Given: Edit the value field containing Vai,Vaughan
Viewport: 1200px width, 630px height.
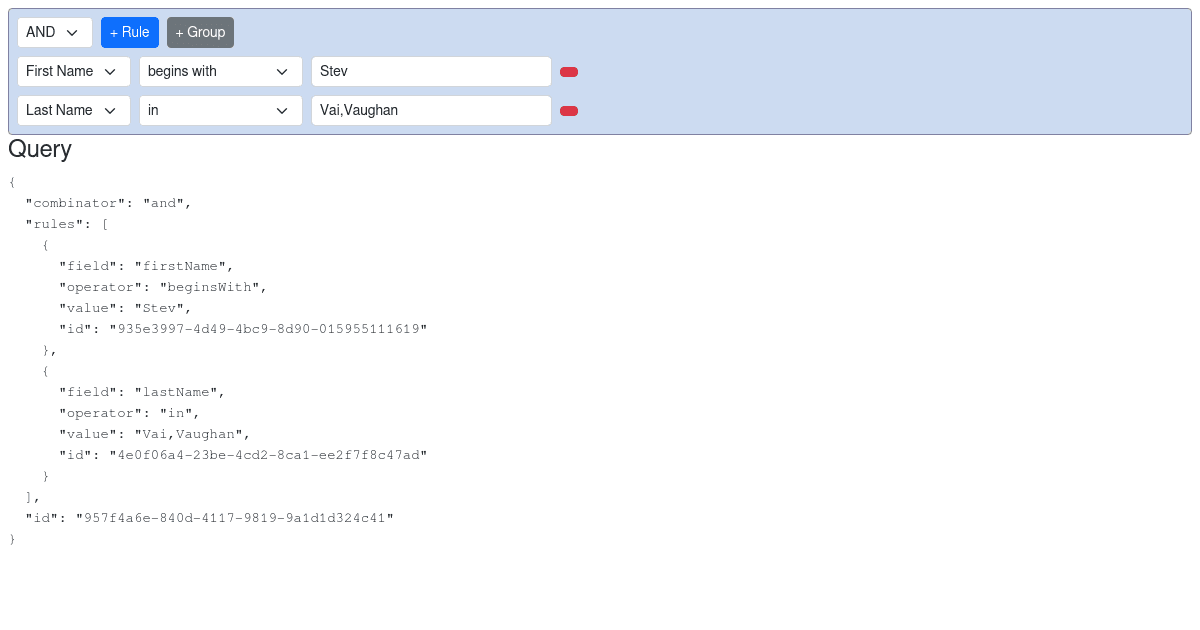Looking at the screenshot, I should click(431, 110).
